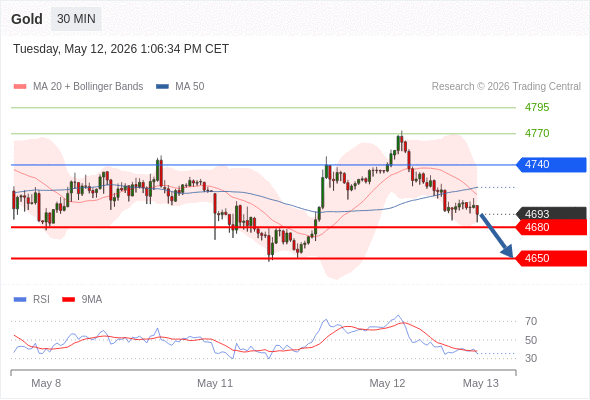Click the RSI legend swatch

pyautogui.click(x=20, y=300)
